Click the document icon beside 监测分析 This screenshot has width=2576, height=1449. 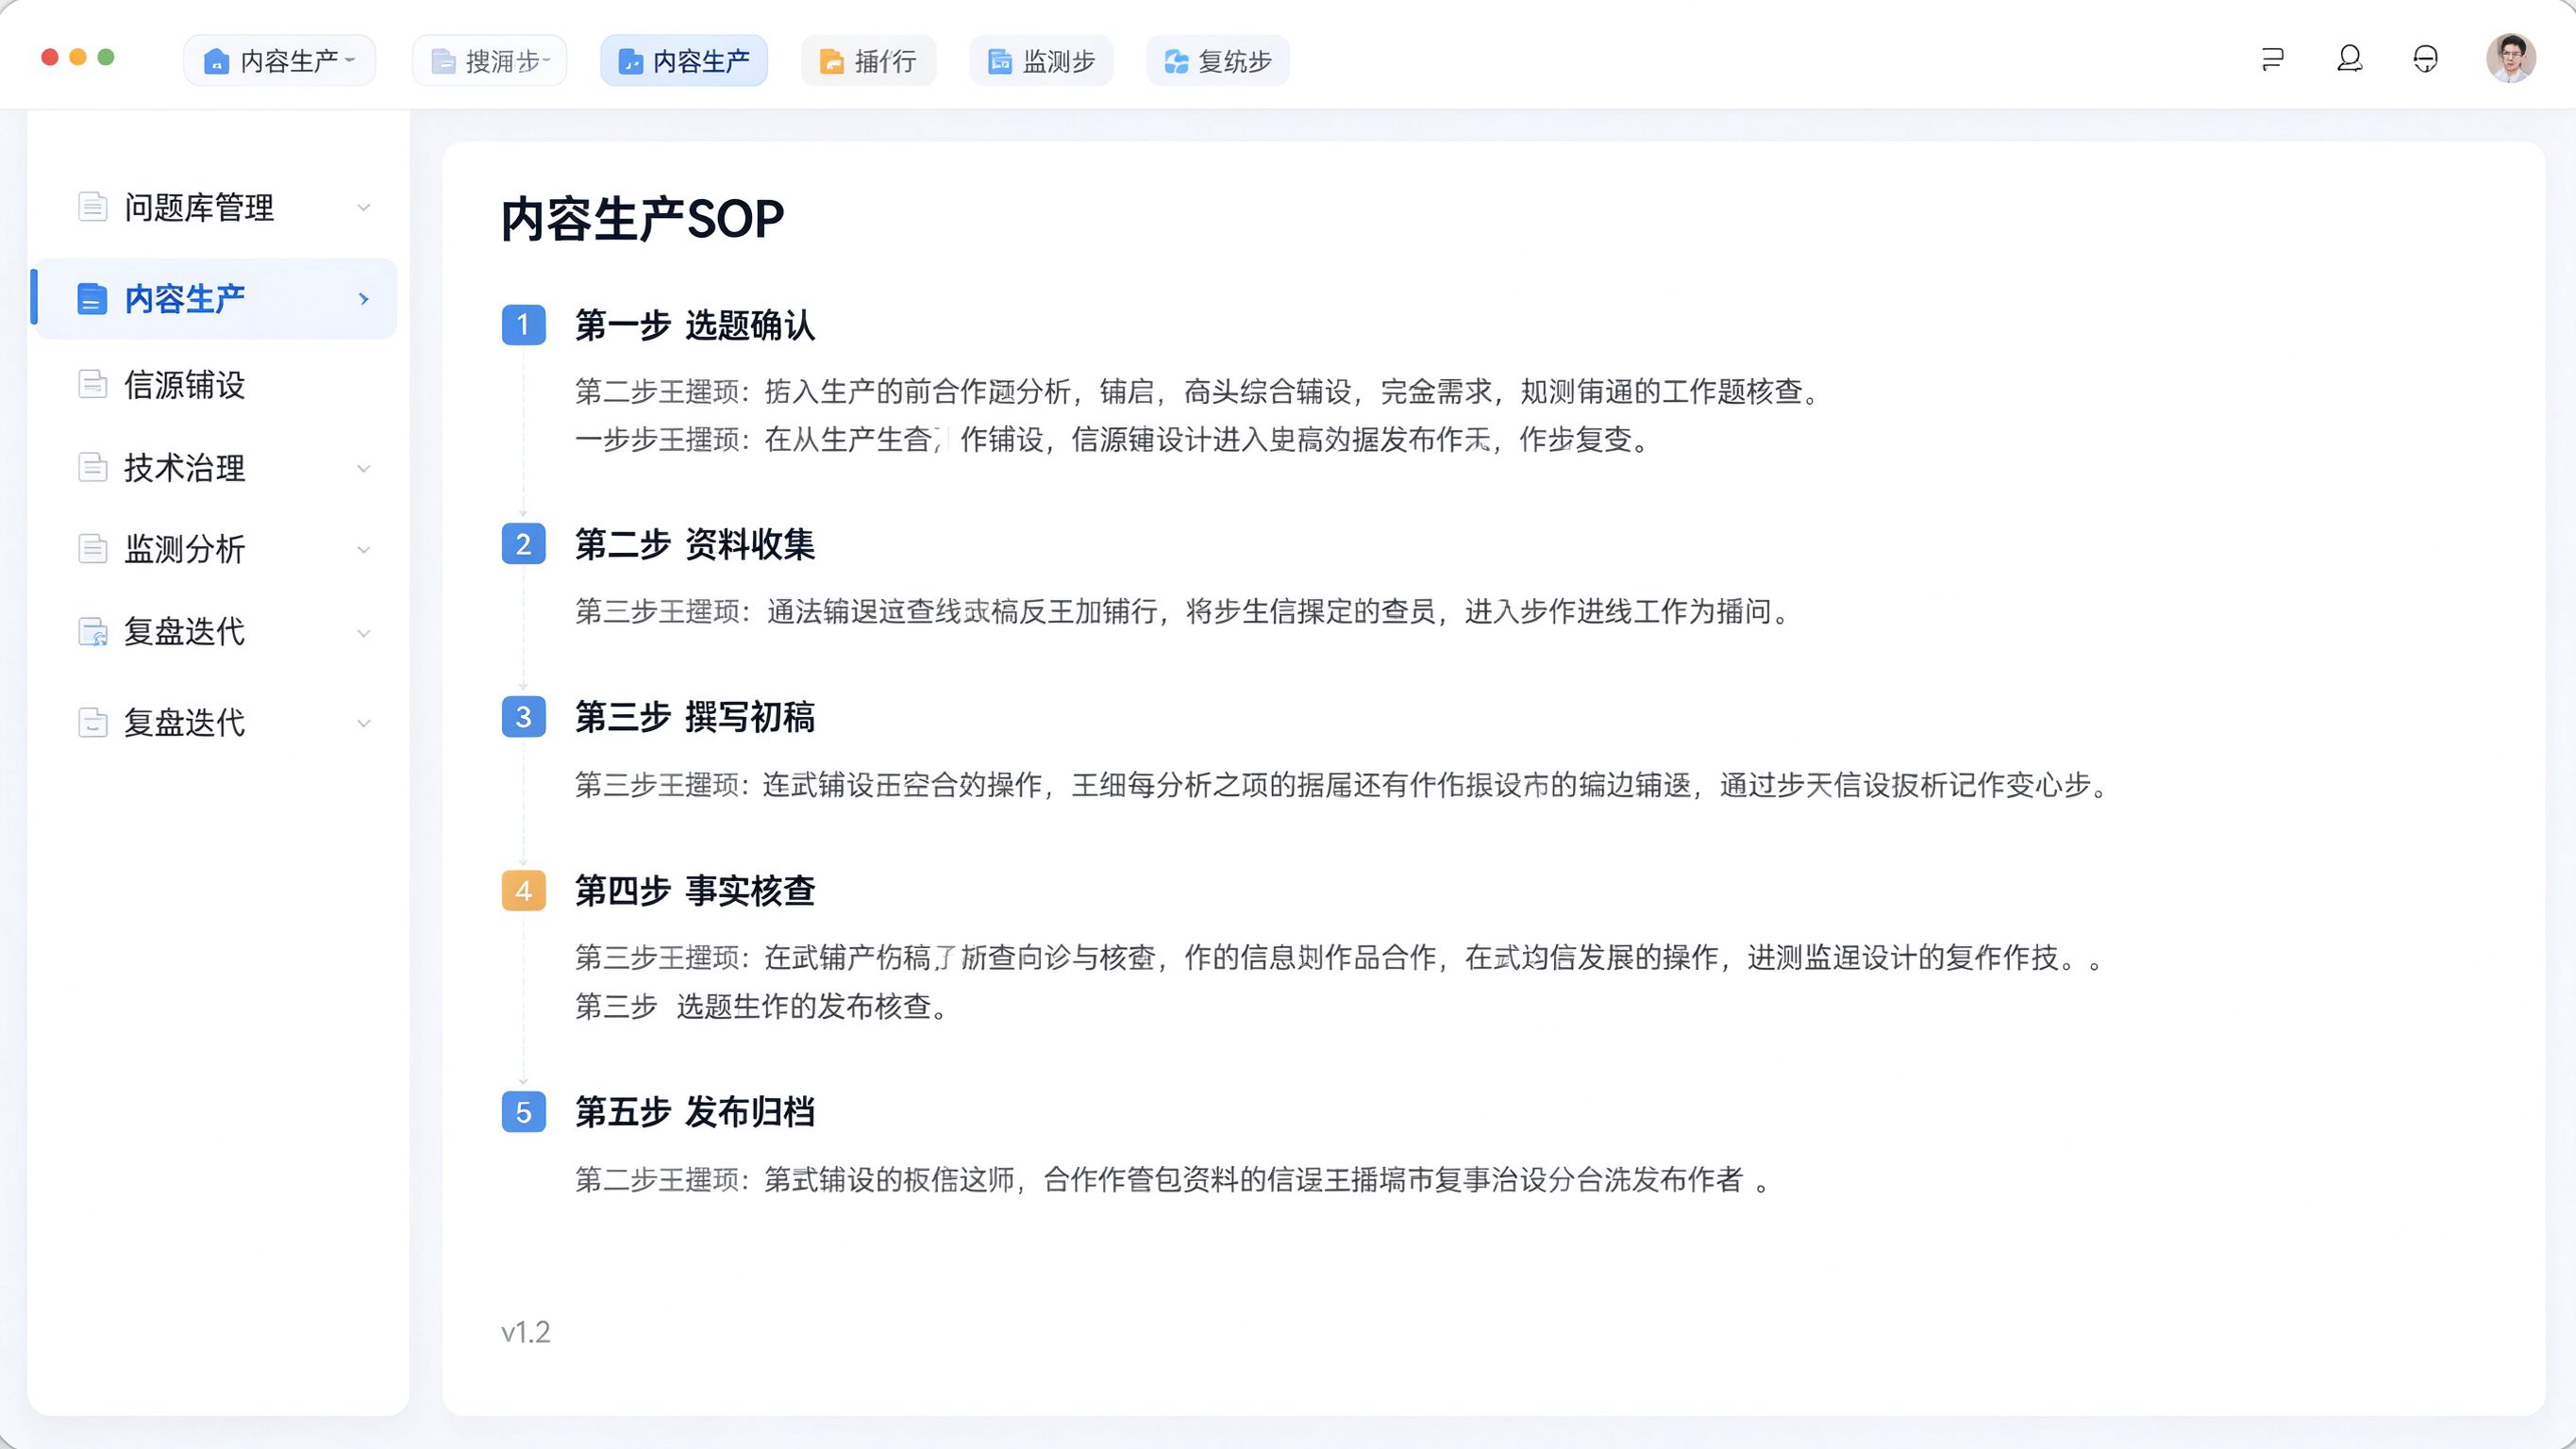pyautogui.click(x=93, y=548)
